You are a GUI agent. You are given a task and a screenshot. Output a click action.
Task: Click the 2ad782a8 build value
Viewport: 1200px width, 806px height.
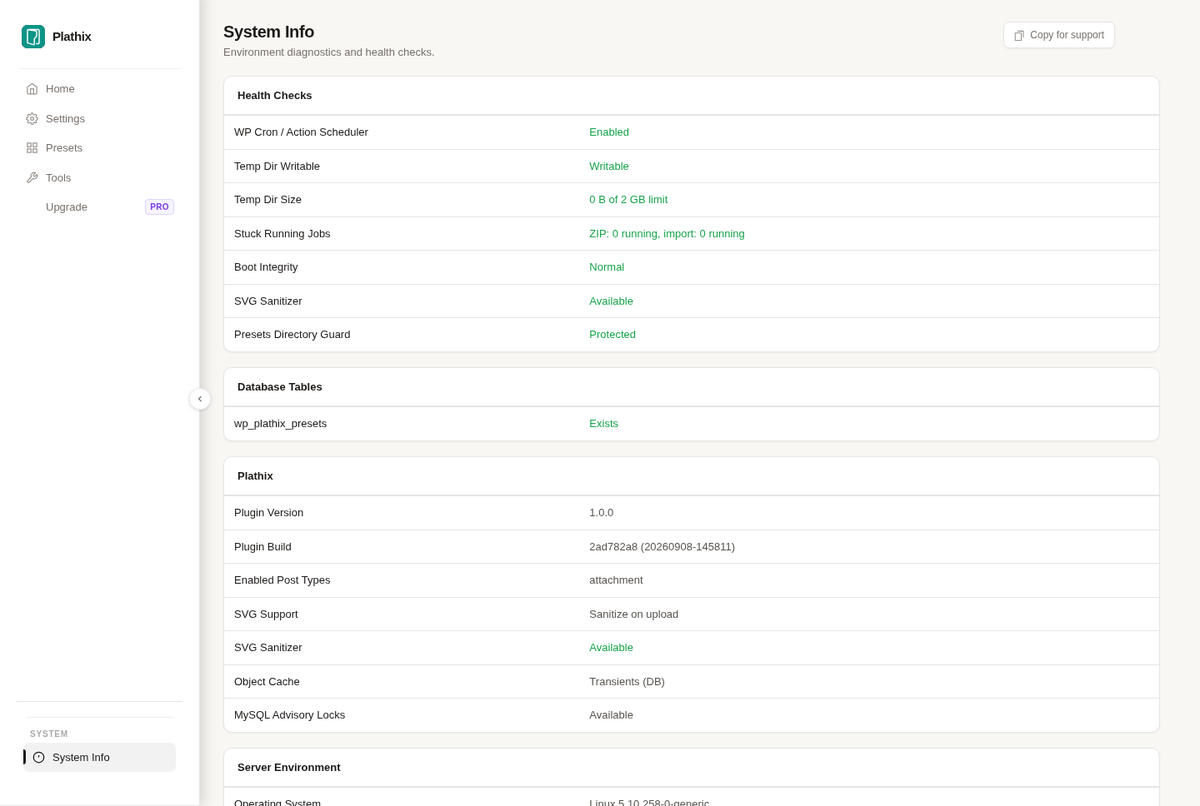click(x=662, y=547)
